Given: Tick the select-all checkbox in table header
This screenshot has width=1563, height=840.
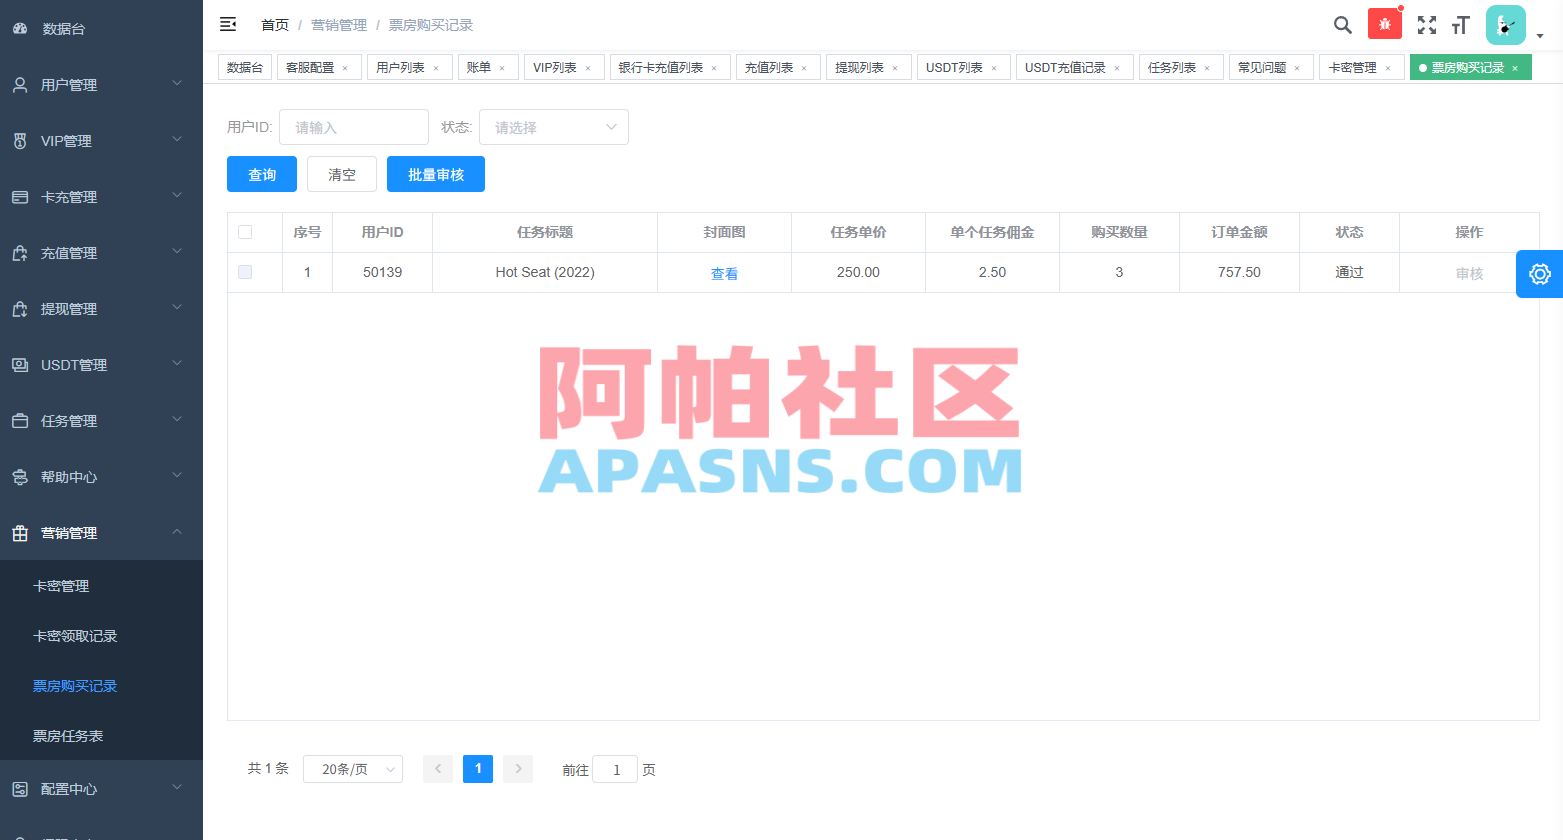Looking at the screenshot, I should click(x=245, y=232).
